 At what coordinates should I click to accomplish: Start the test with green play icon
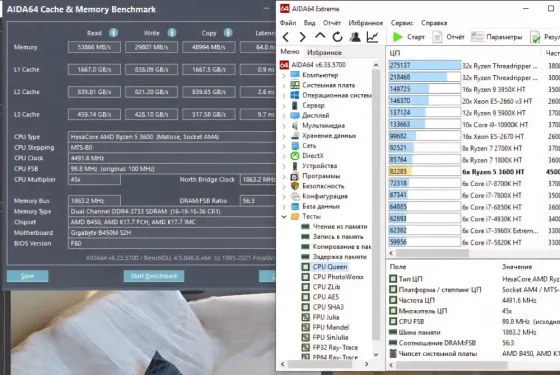(398, 37)
